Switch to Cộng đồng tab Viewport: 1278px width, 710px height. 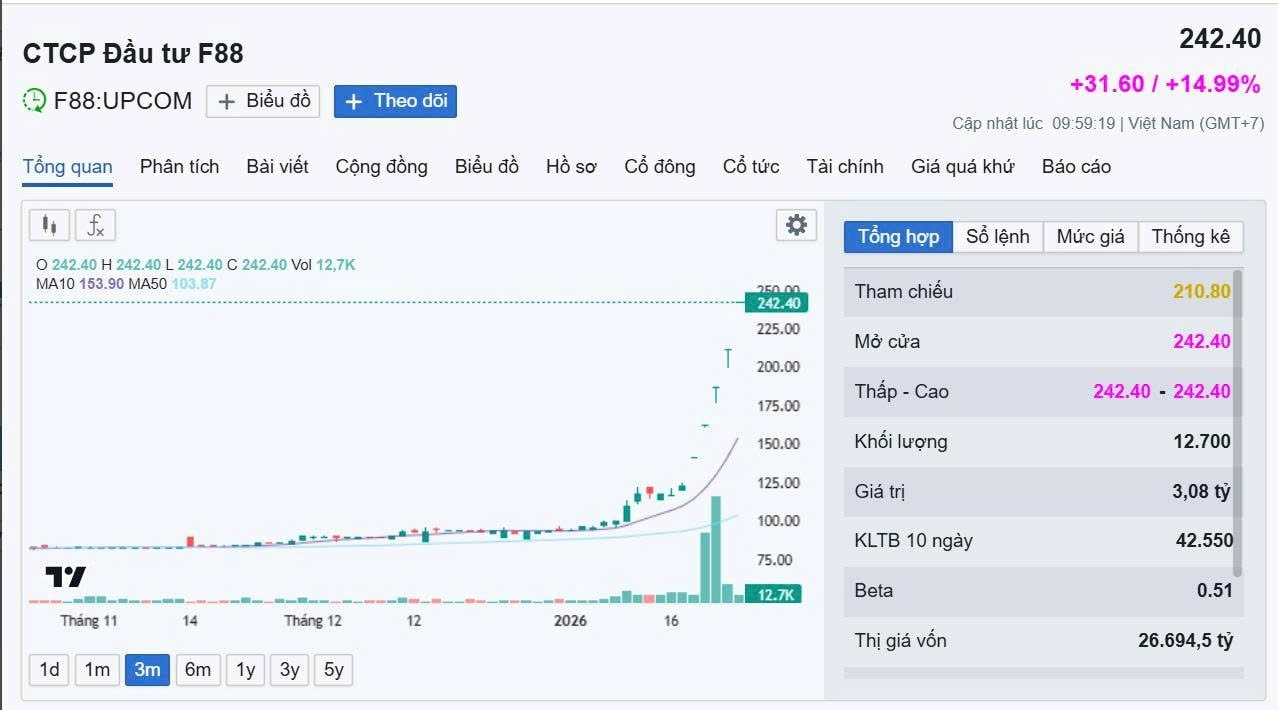(x=381, y=167)
